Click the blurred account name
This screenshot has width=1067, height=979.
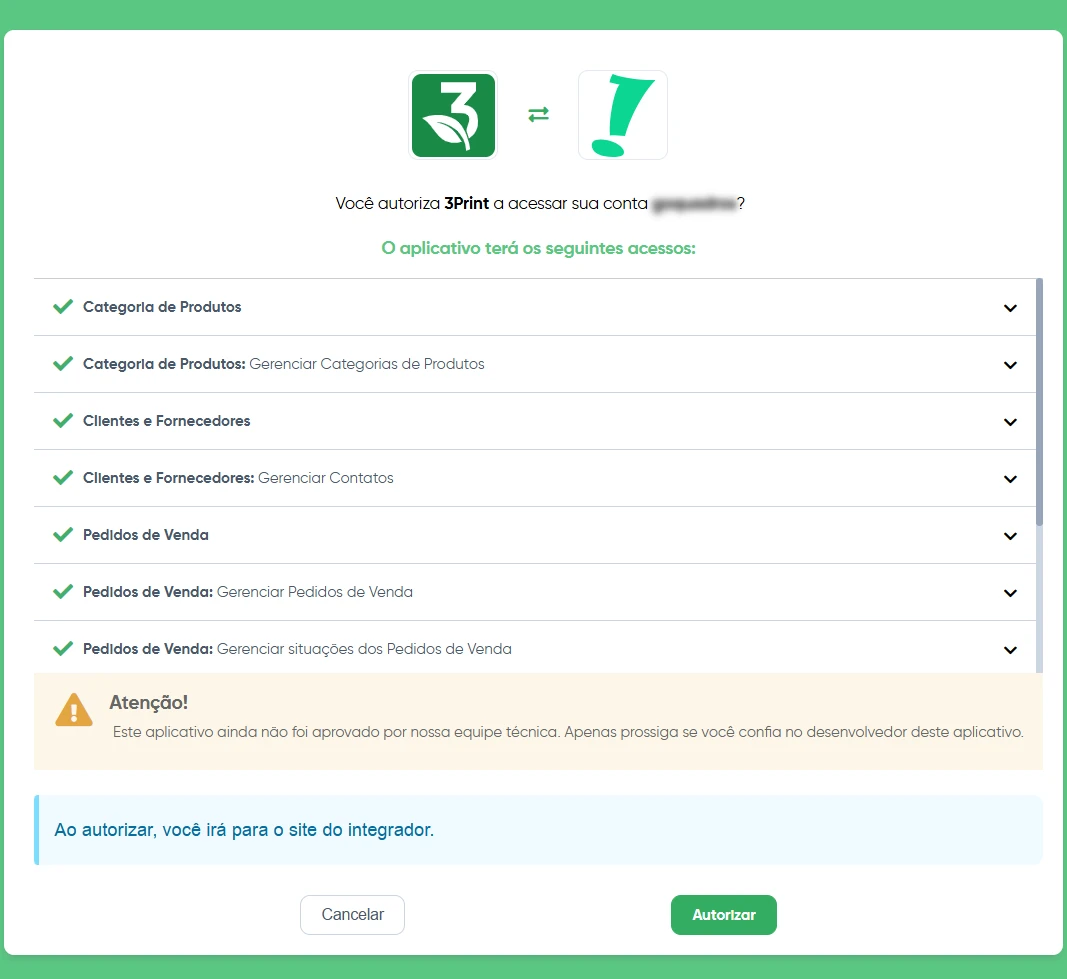click(x=693, y=203)
